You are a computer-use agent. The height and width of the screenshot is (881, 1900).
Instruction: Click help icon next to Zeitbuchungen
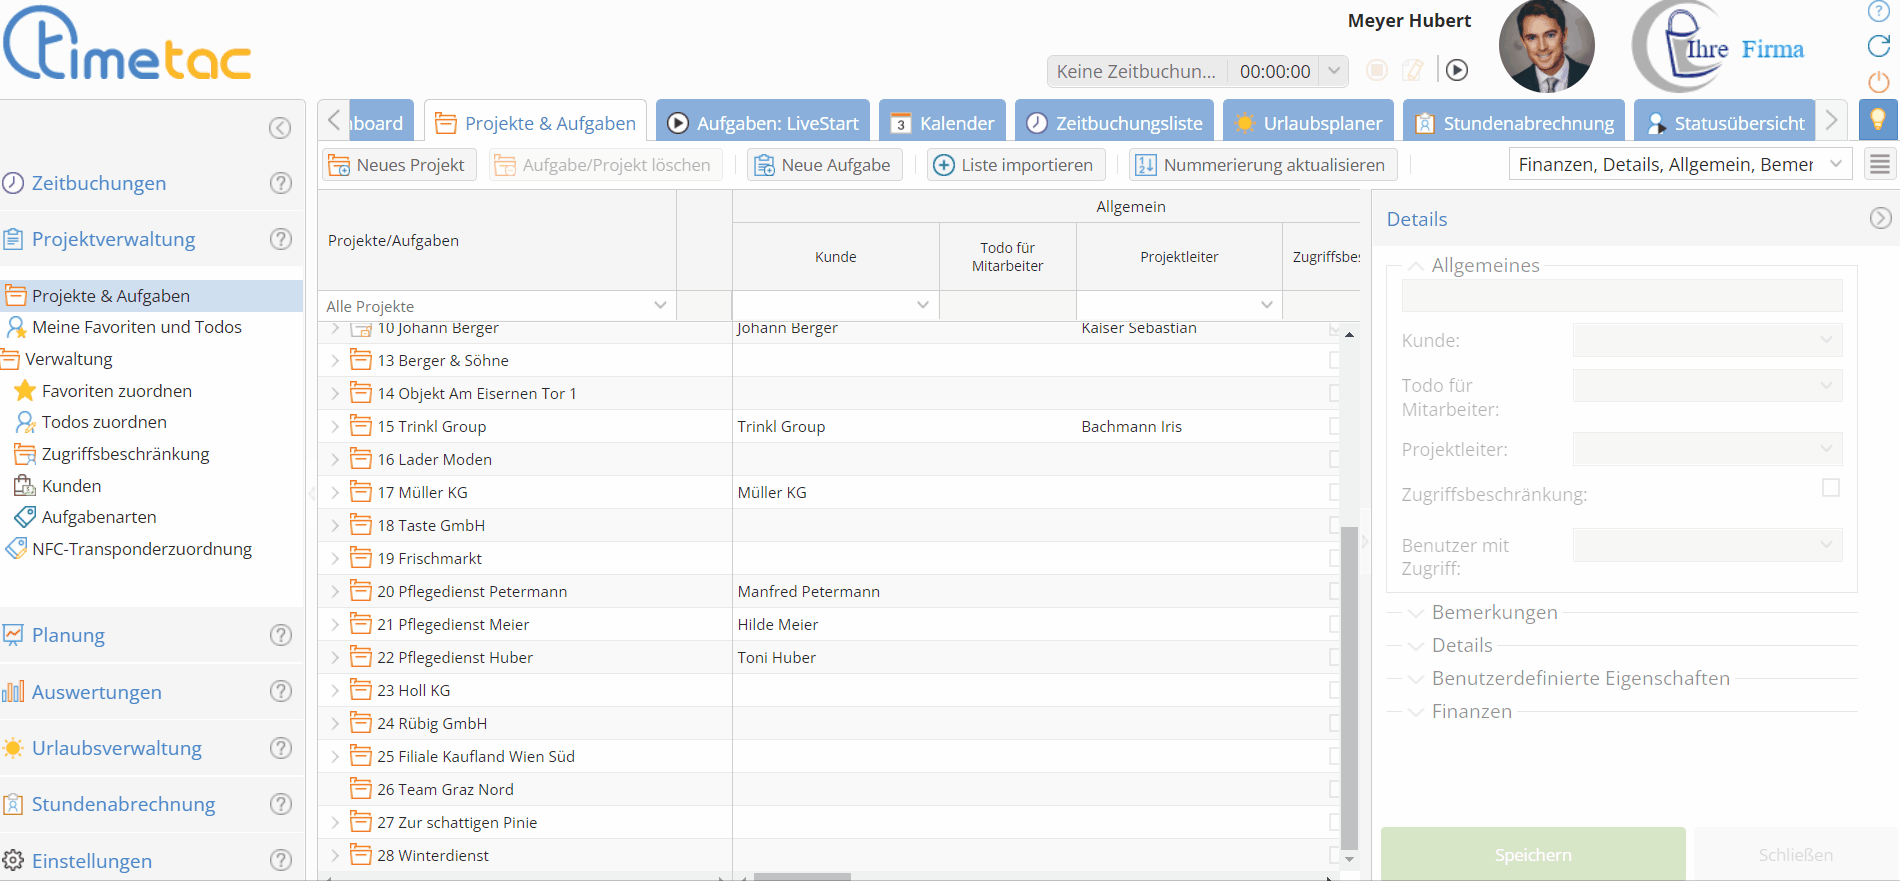(x=281, y=183)
